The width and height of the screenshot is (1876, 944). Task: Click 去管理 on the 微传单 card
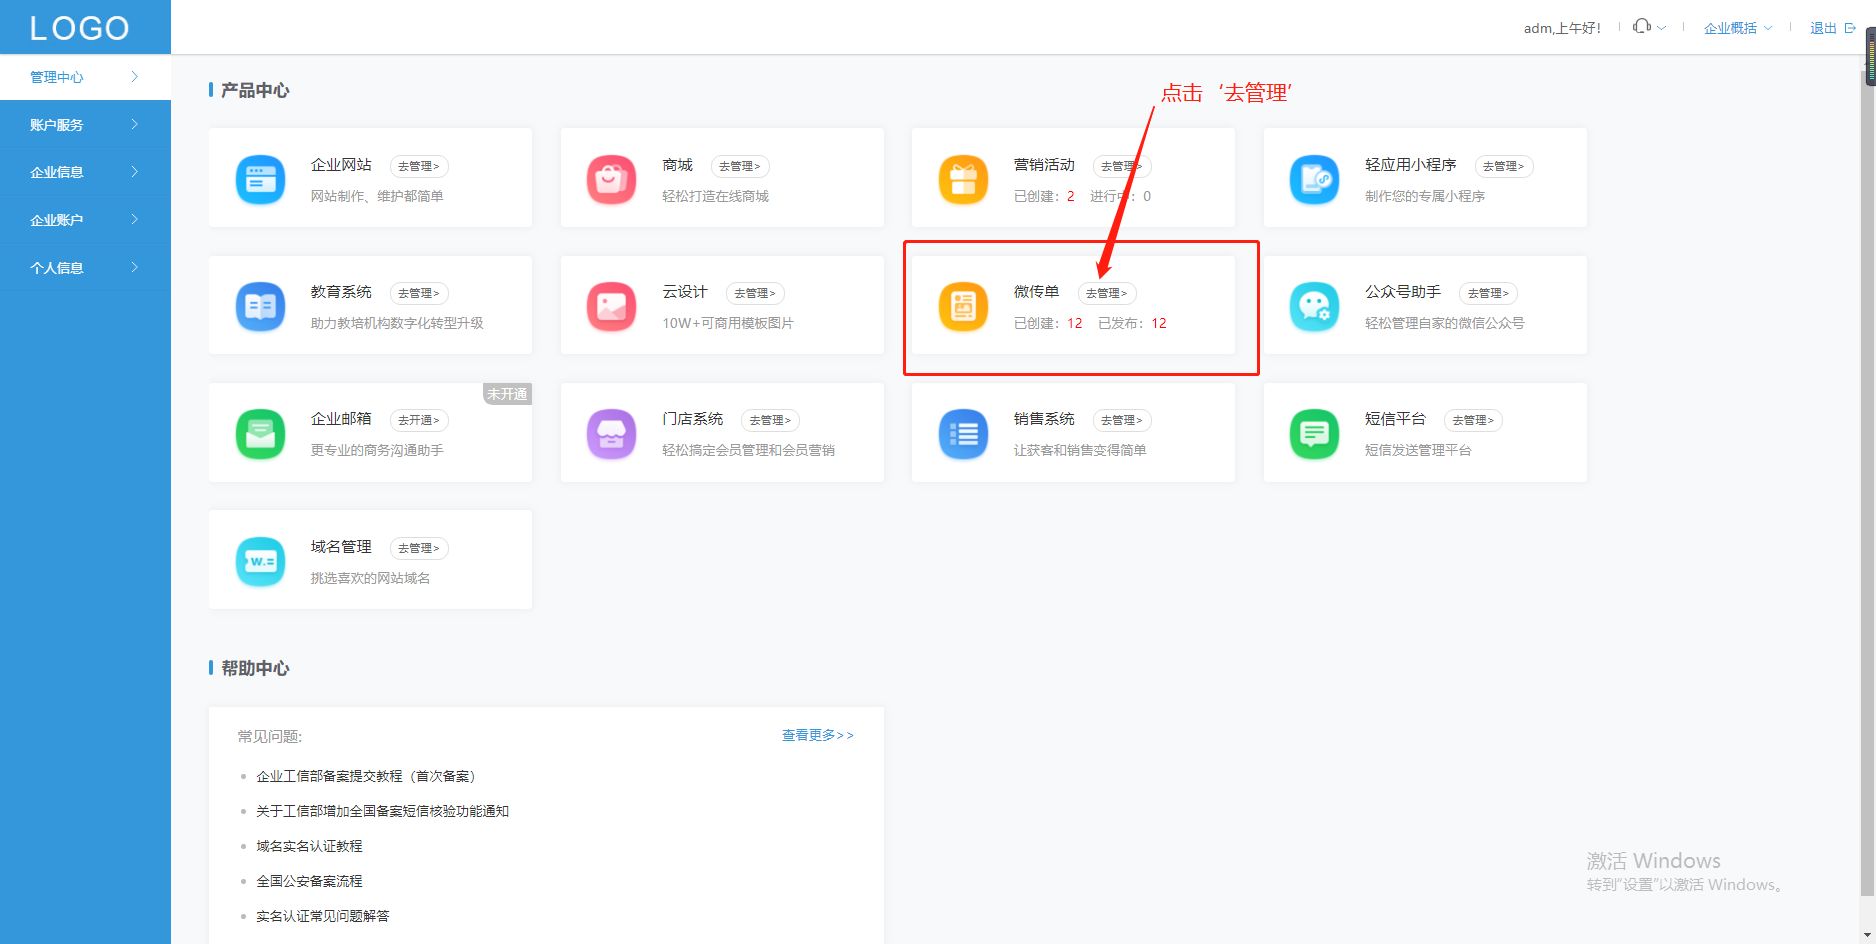pos(1107,293)
